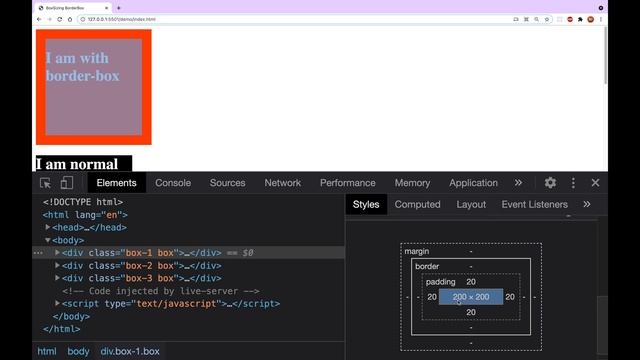Select the closing html tag
This screenshot has width=640, height=360.
click(x=62, y=329)
